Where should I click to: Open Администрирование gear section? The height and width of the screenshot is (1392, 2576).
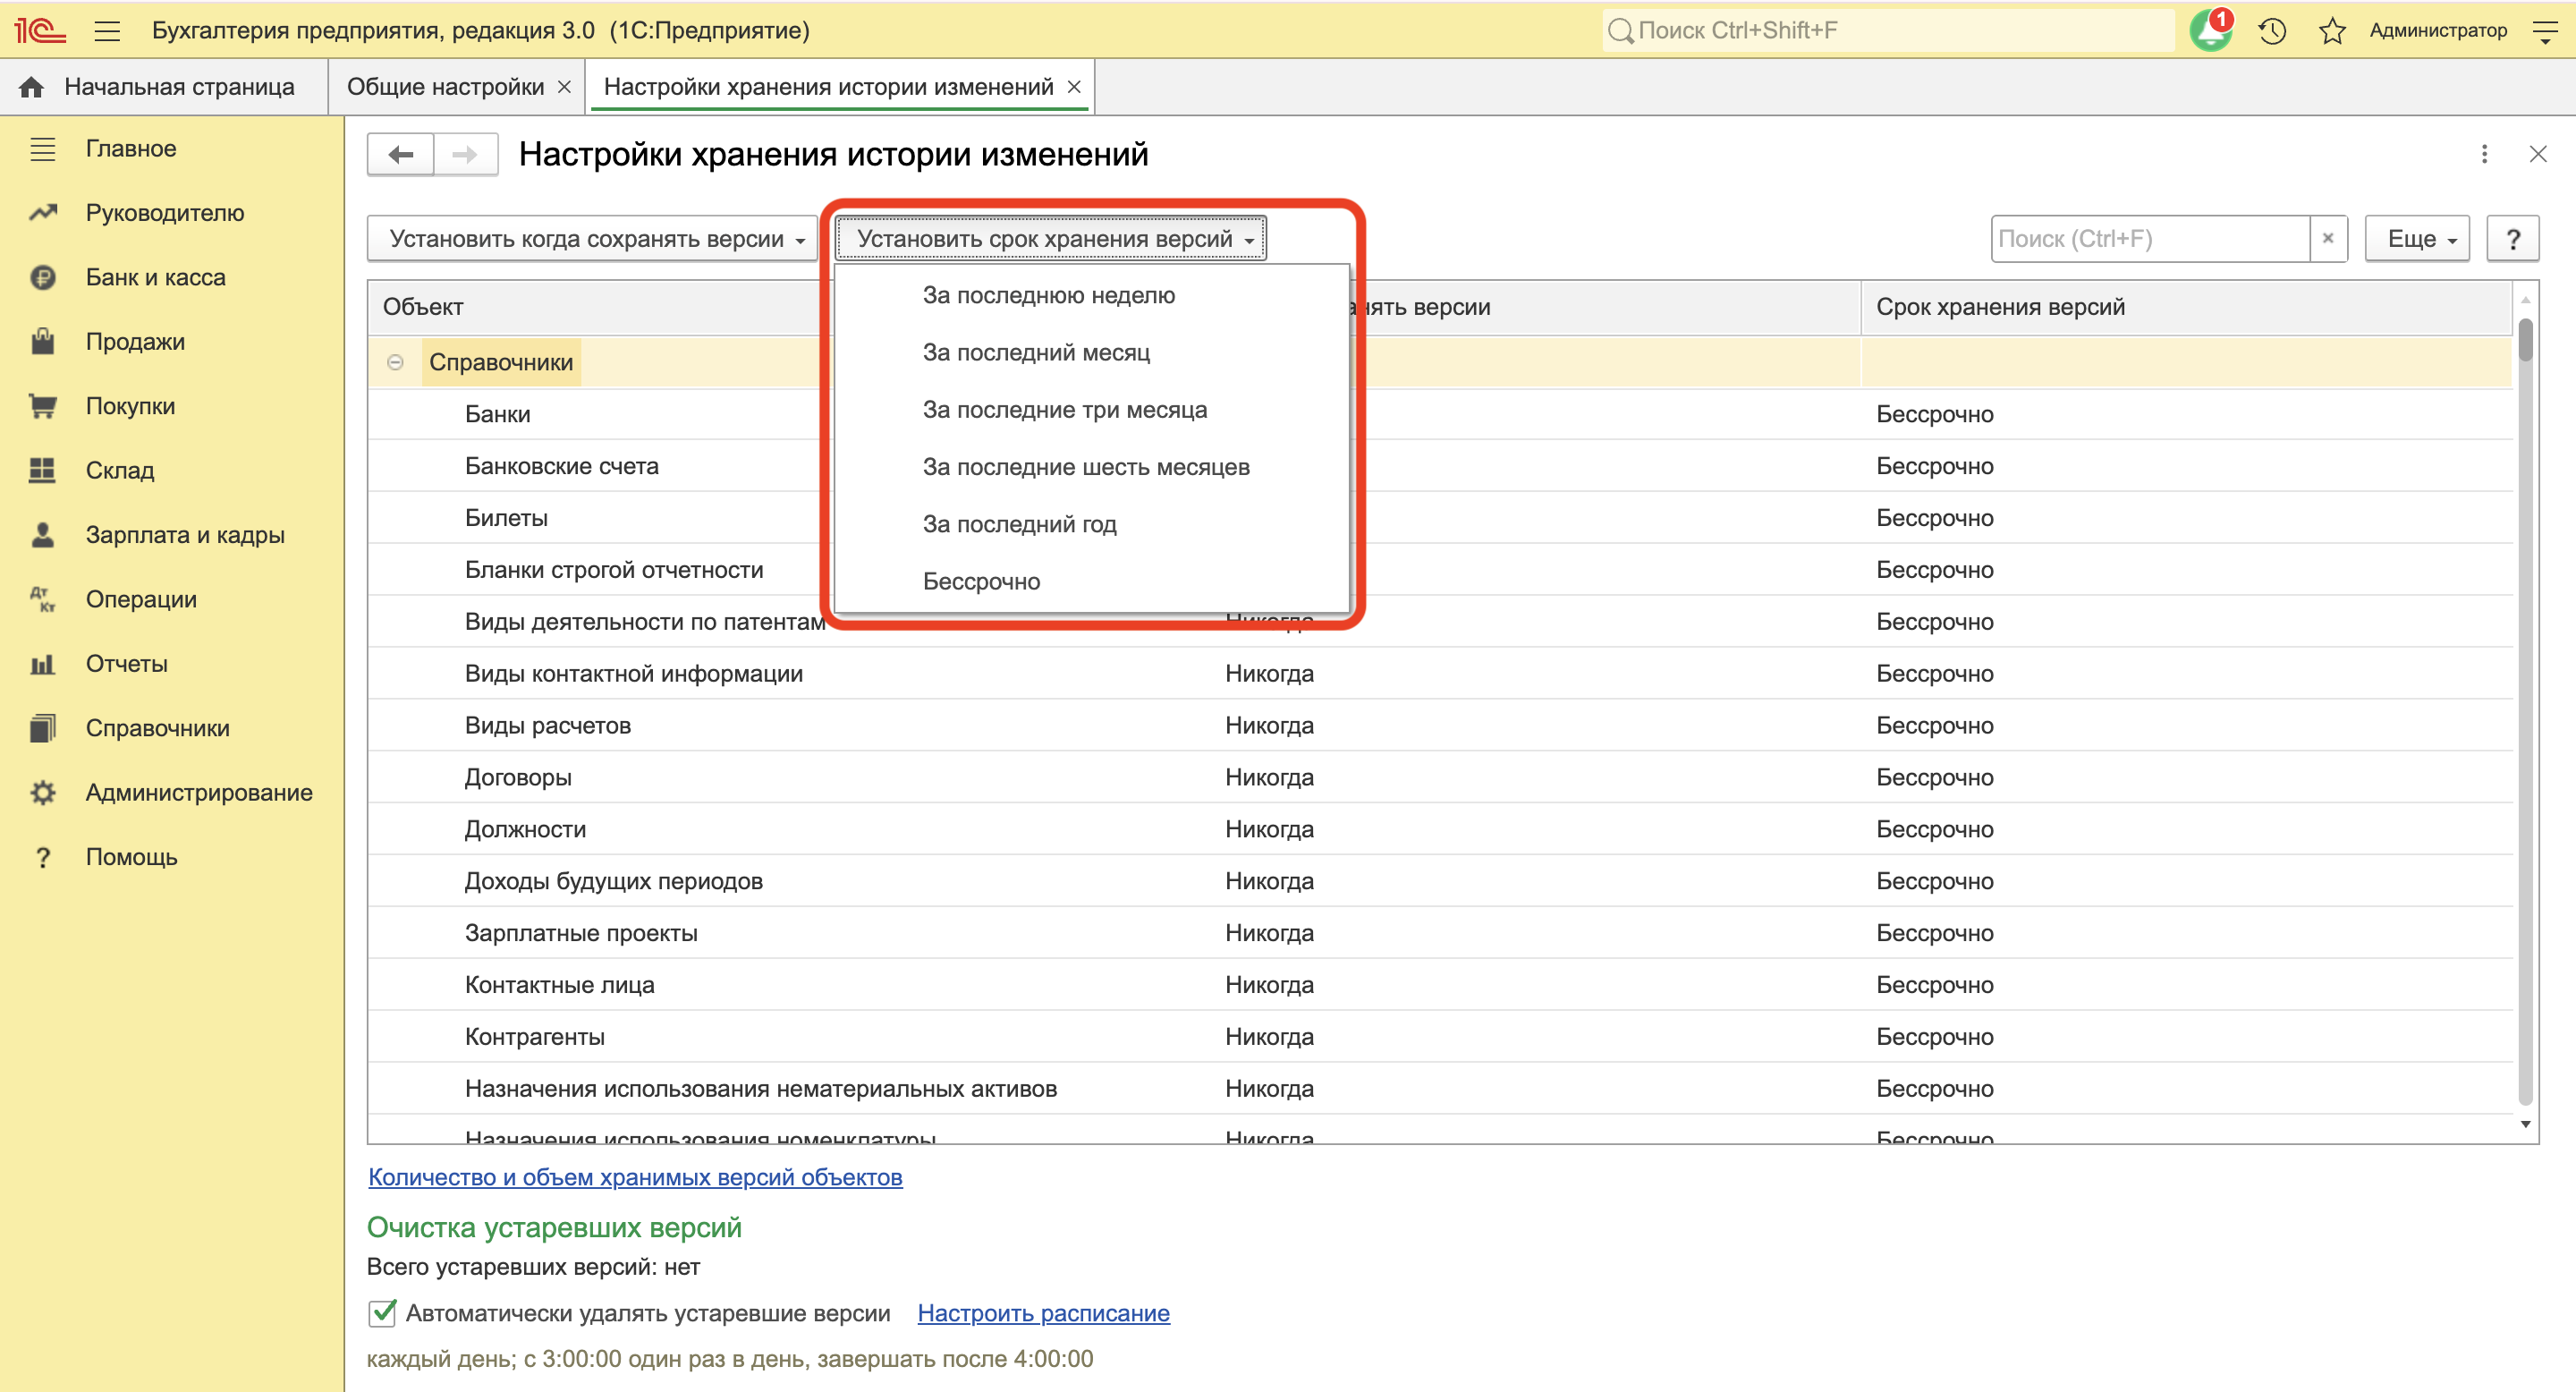198,792
